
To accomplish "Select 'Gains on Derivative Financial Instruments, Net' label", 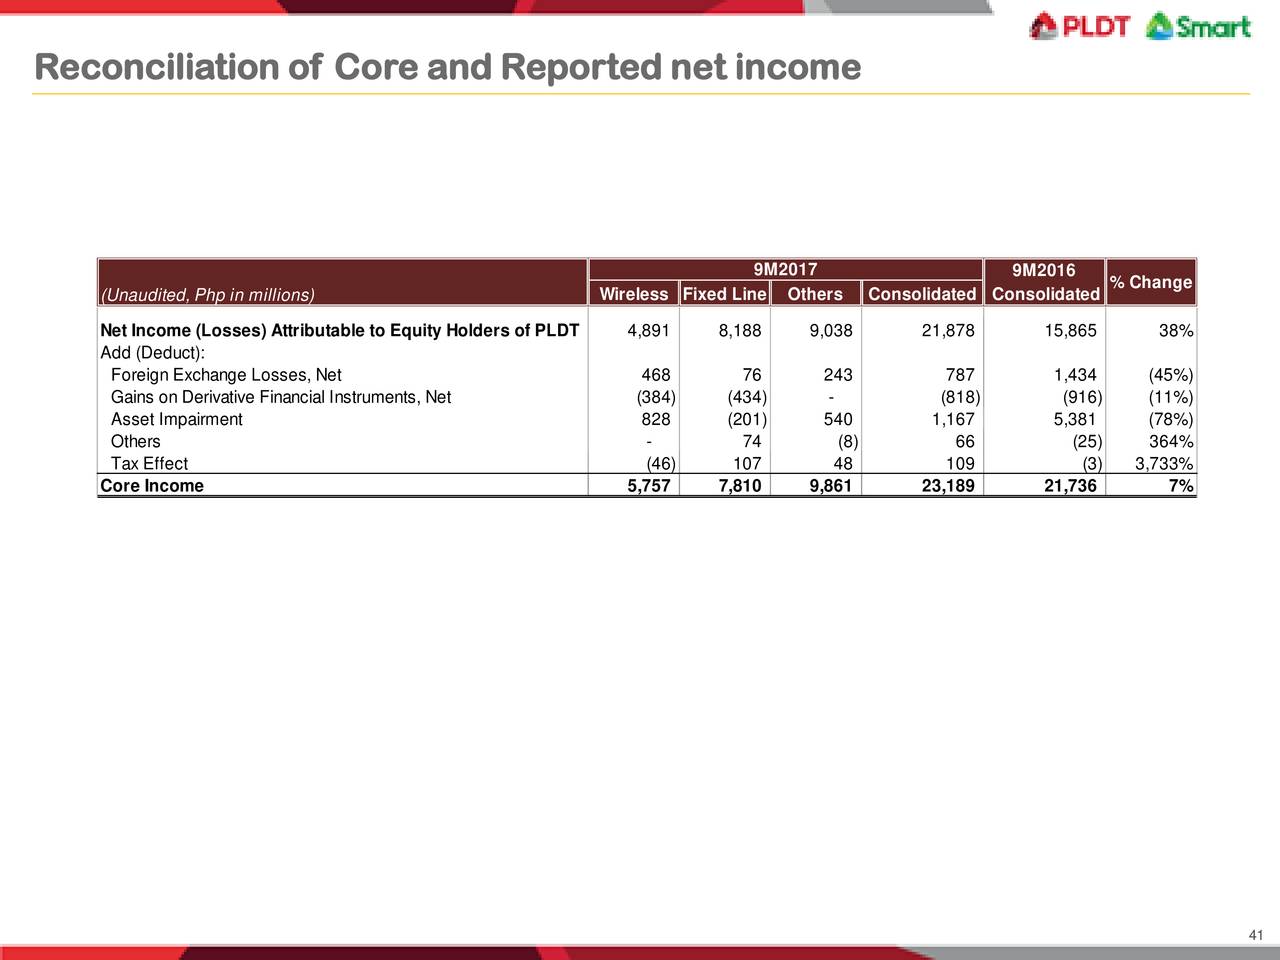I will [x=281, y=397].
